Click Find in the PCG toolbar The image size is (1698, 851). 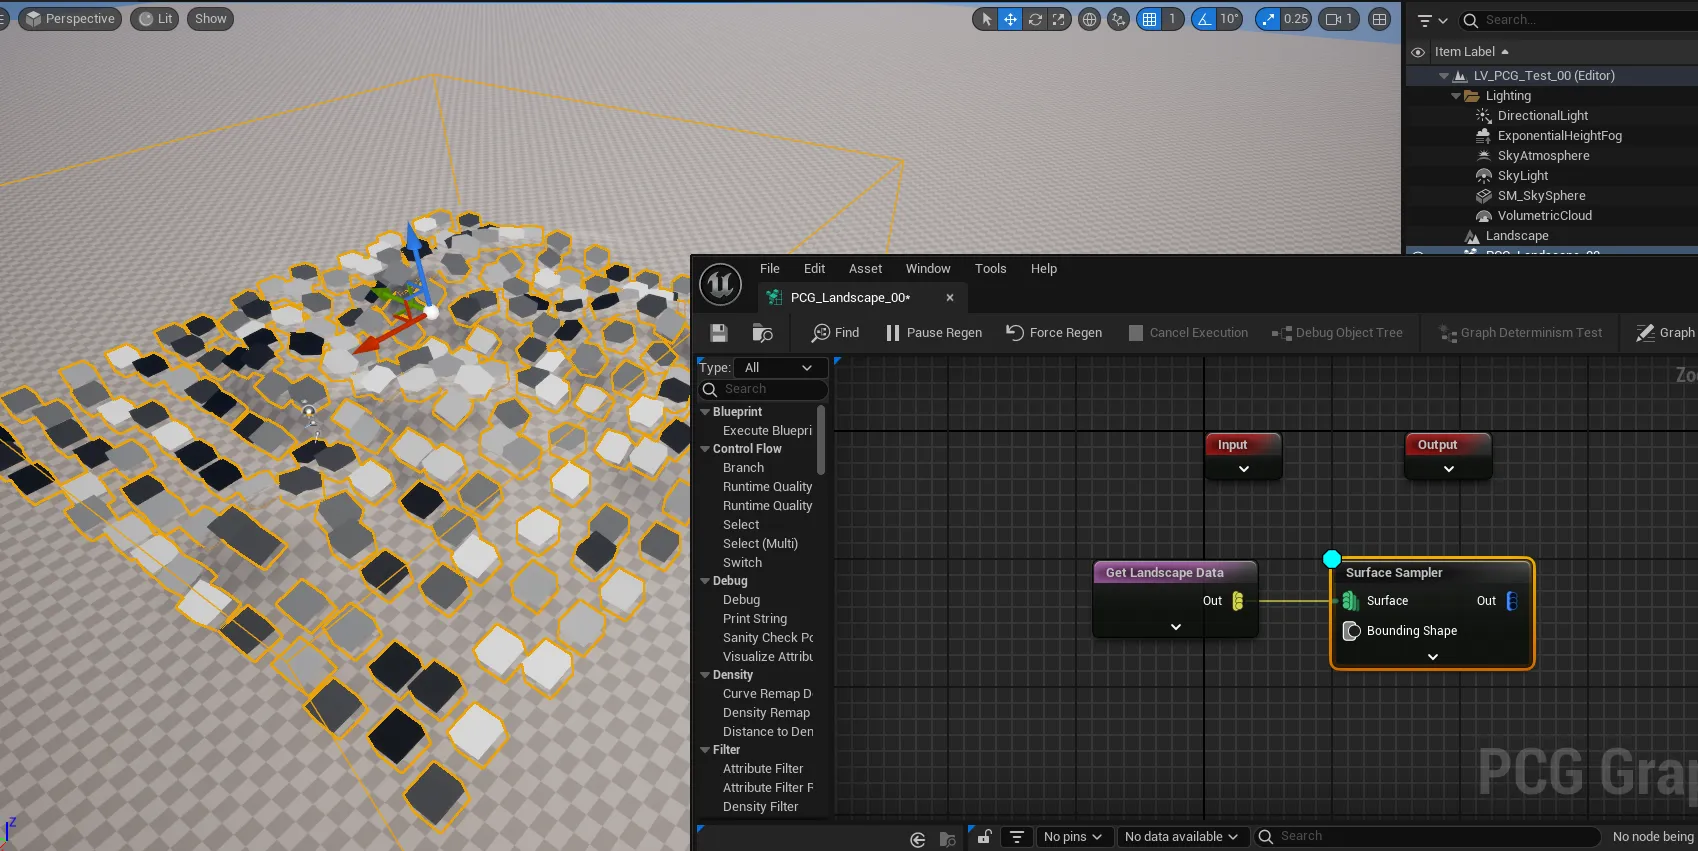click(835, 333)
